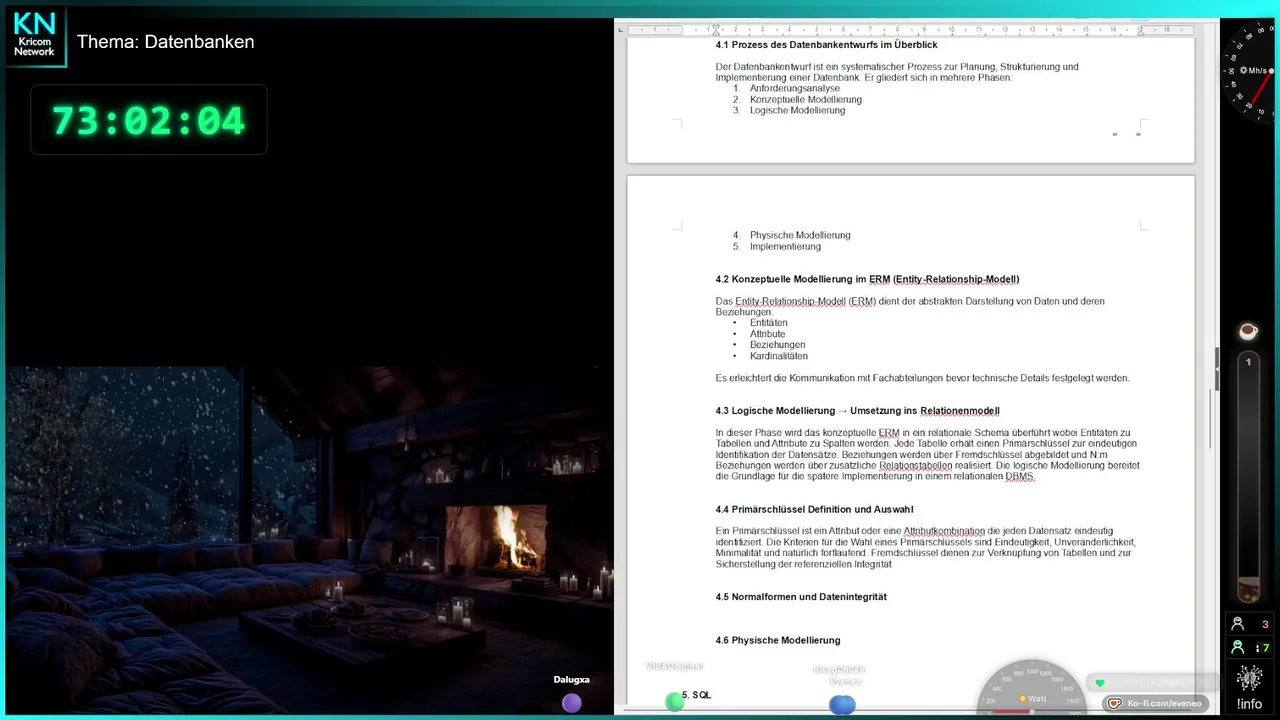Click list item 'Konzeptuelle Modellierung'
Image resolution: width=1280 pixels, height=720 pixels.
806,99
